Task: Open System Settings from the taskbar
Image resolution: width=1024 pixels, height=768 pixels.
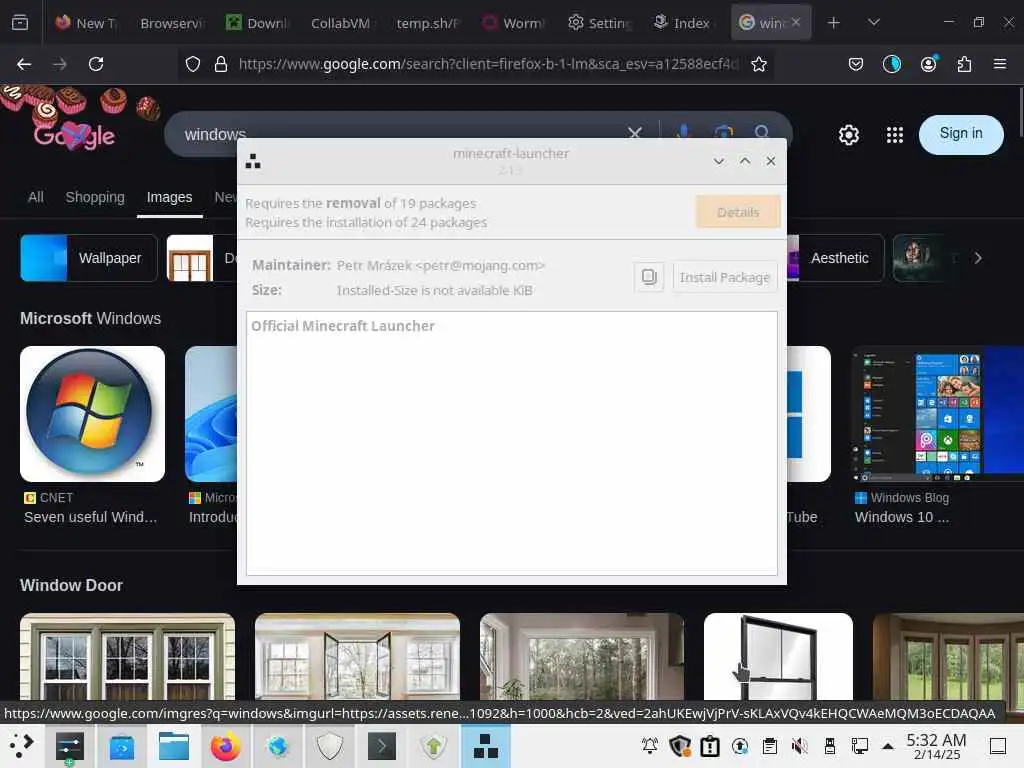Action: [69, 746]
